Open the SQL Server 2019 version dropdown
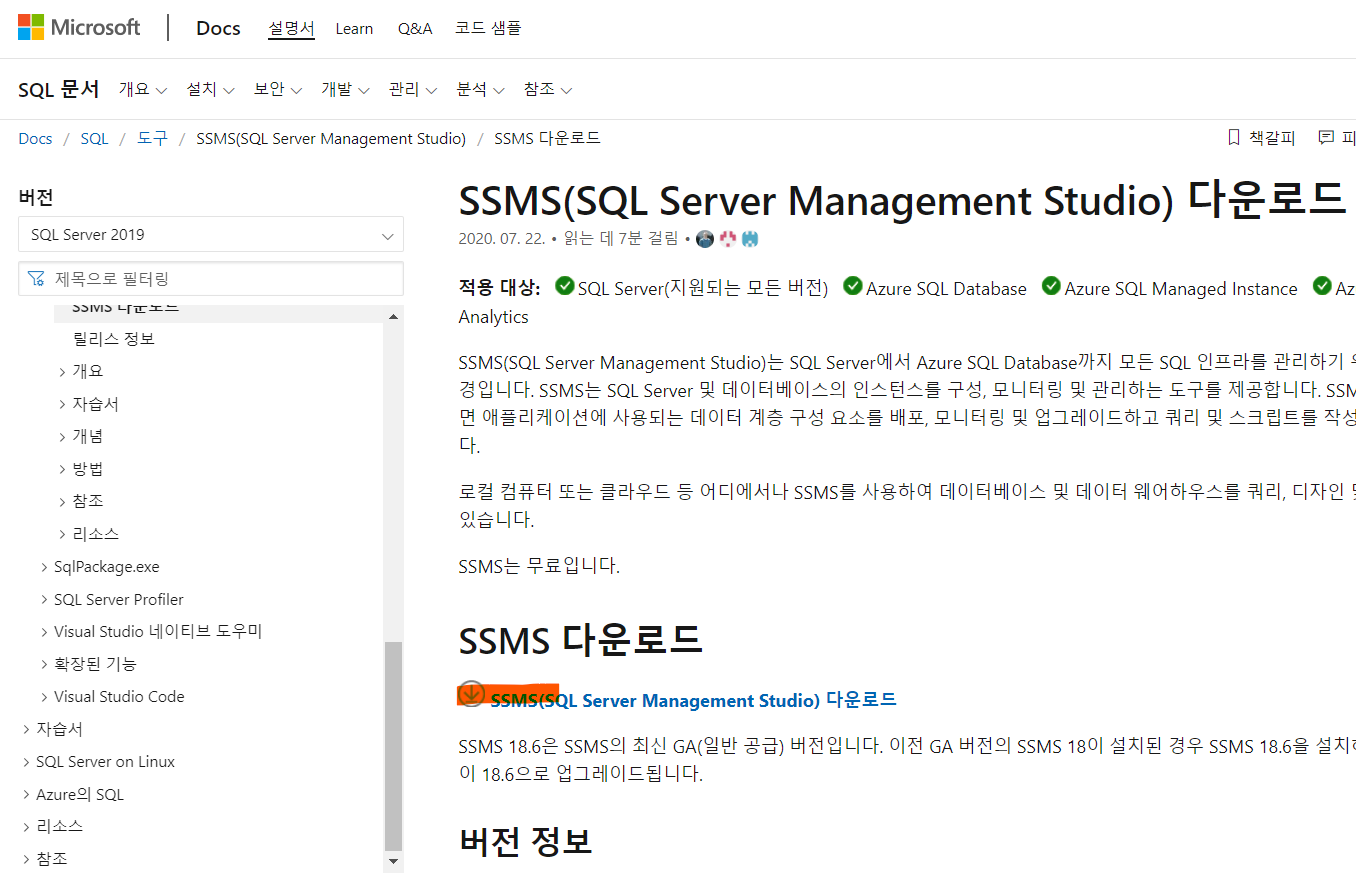 coord(211,234)
